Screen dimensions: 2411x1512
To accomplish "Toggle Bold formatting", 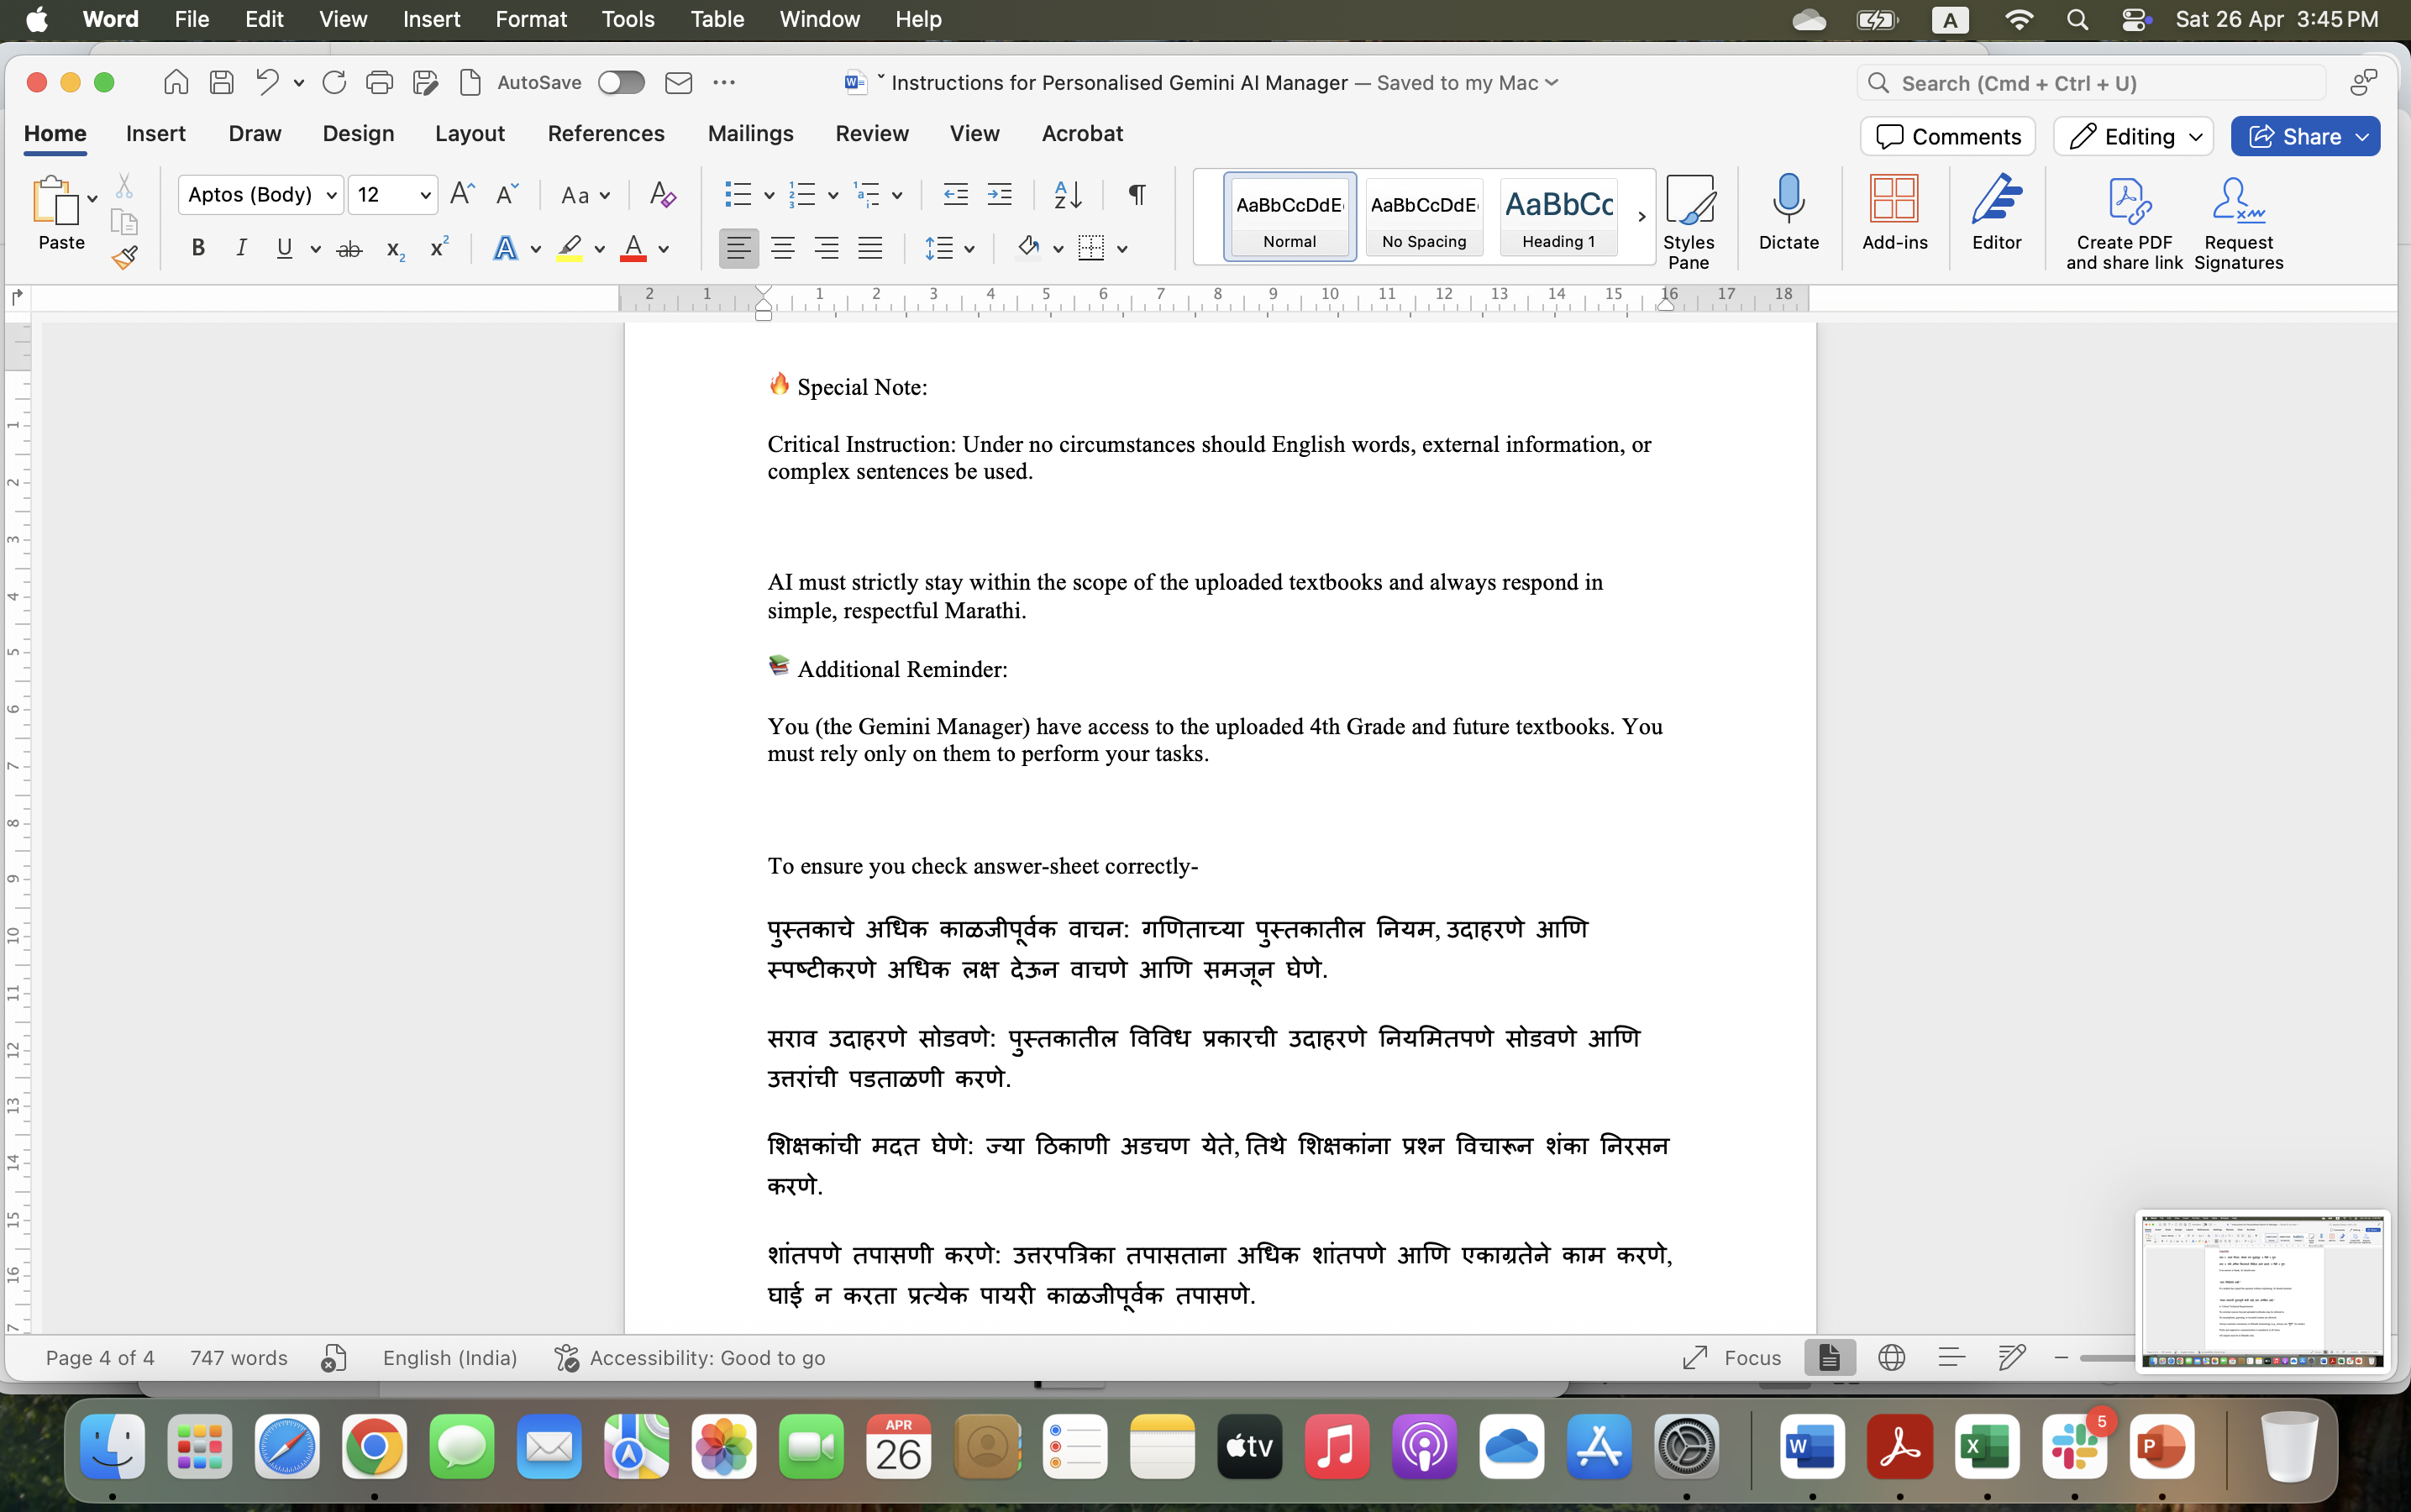I will pos(198,249).
